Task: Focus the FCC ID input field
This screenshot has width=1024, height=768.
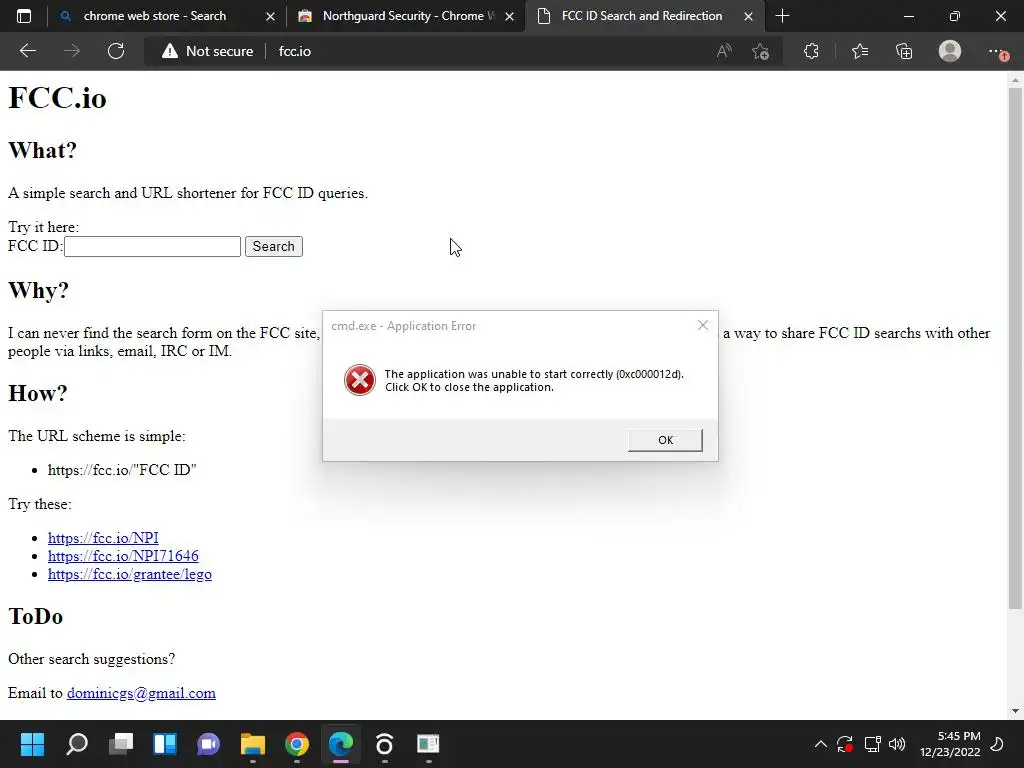Action: point(153,246)
